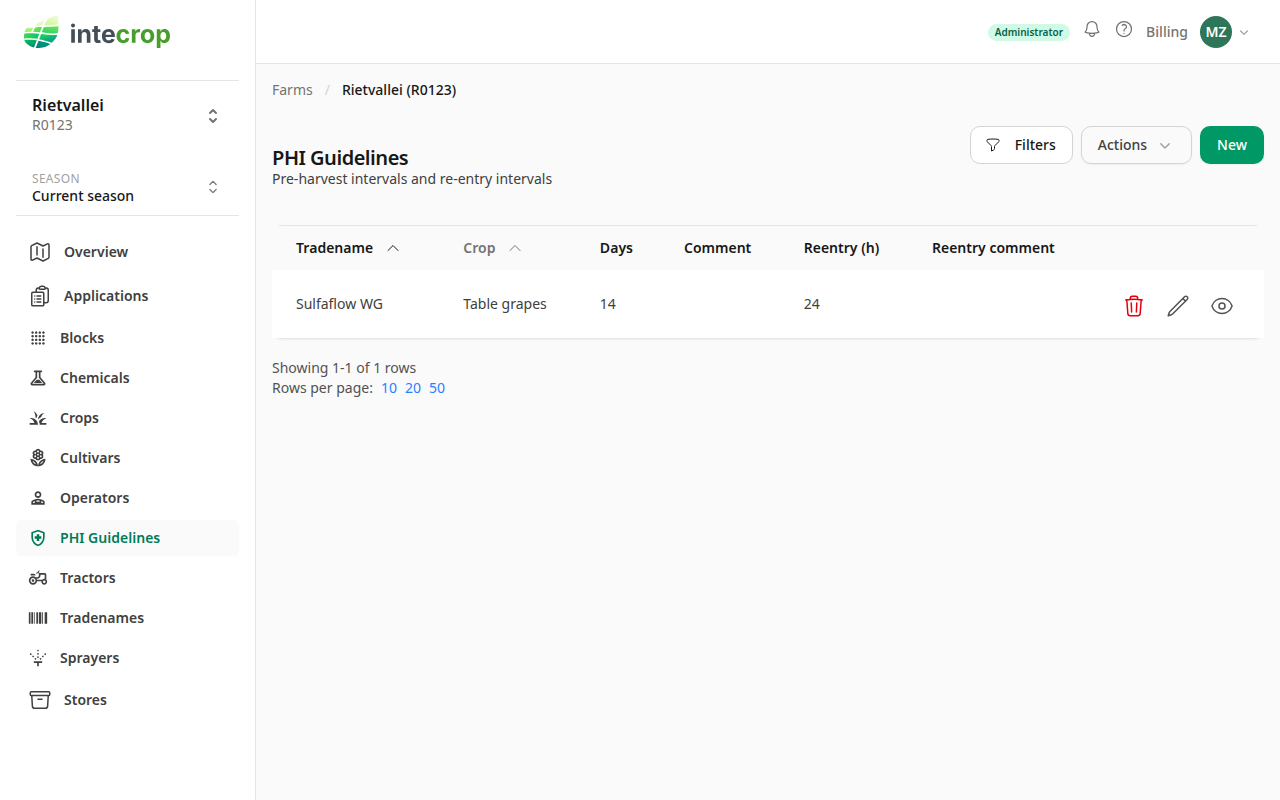Click the Reentry (h) column header

pos(842,248)
